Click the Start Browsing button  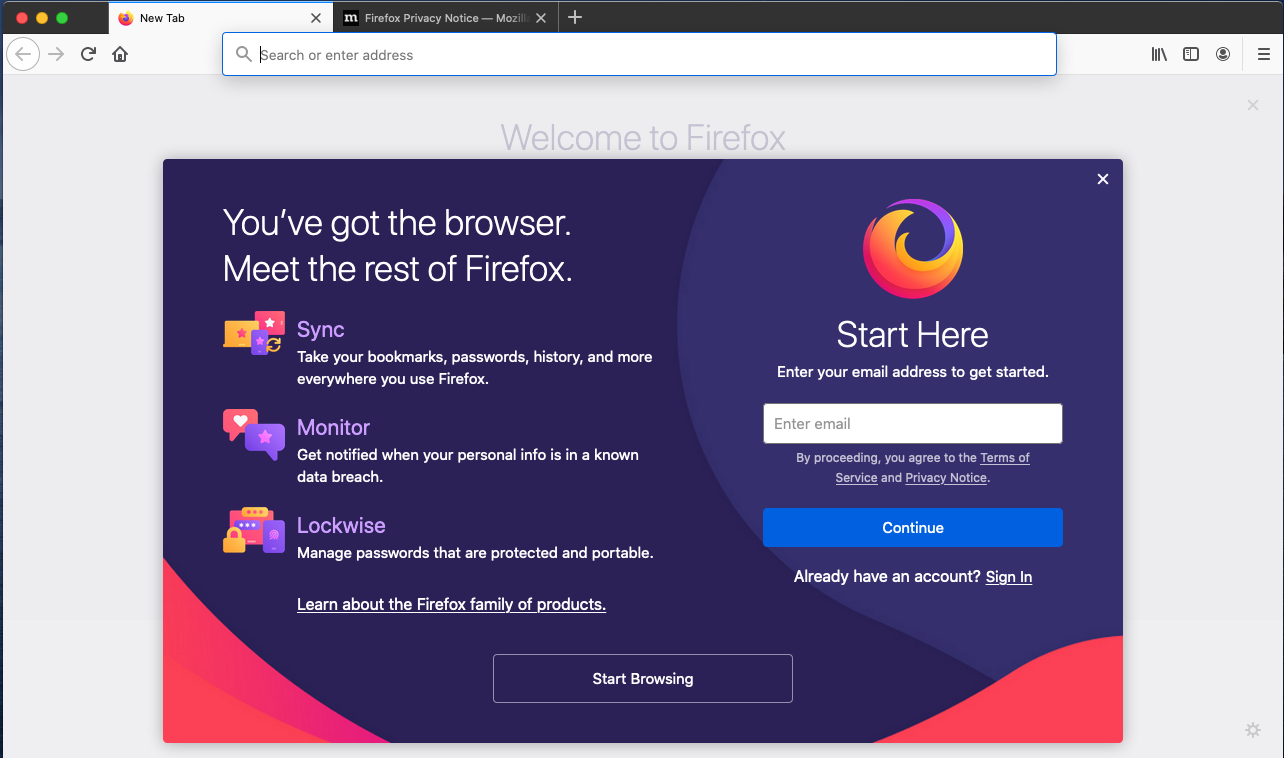pos(643,679)
